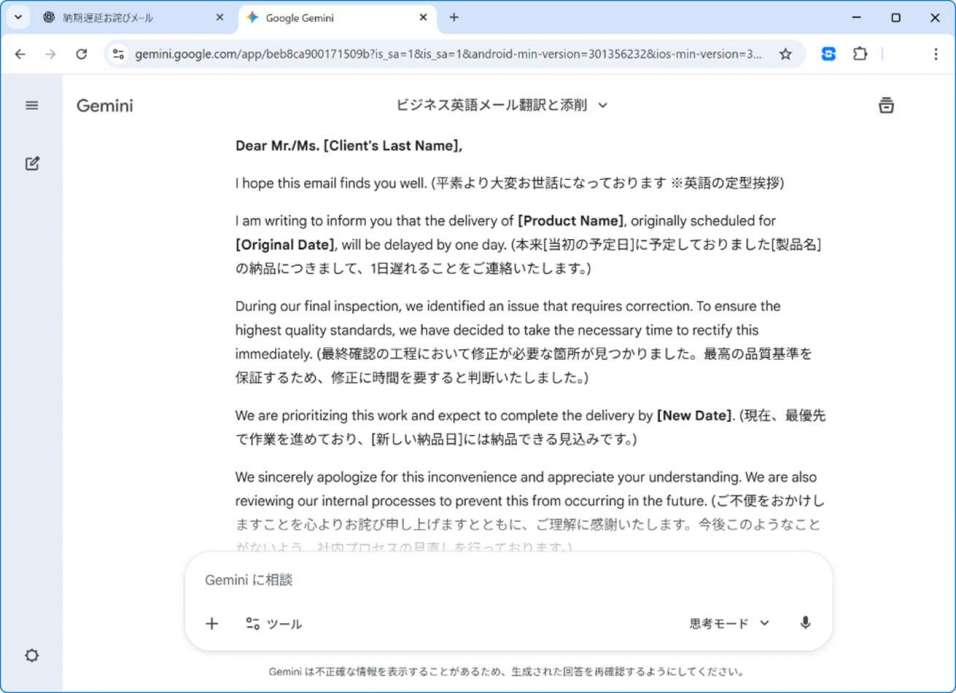Expand the 思考モード model selector
This screenshot has height=693, width=956.
pos(729,623)
